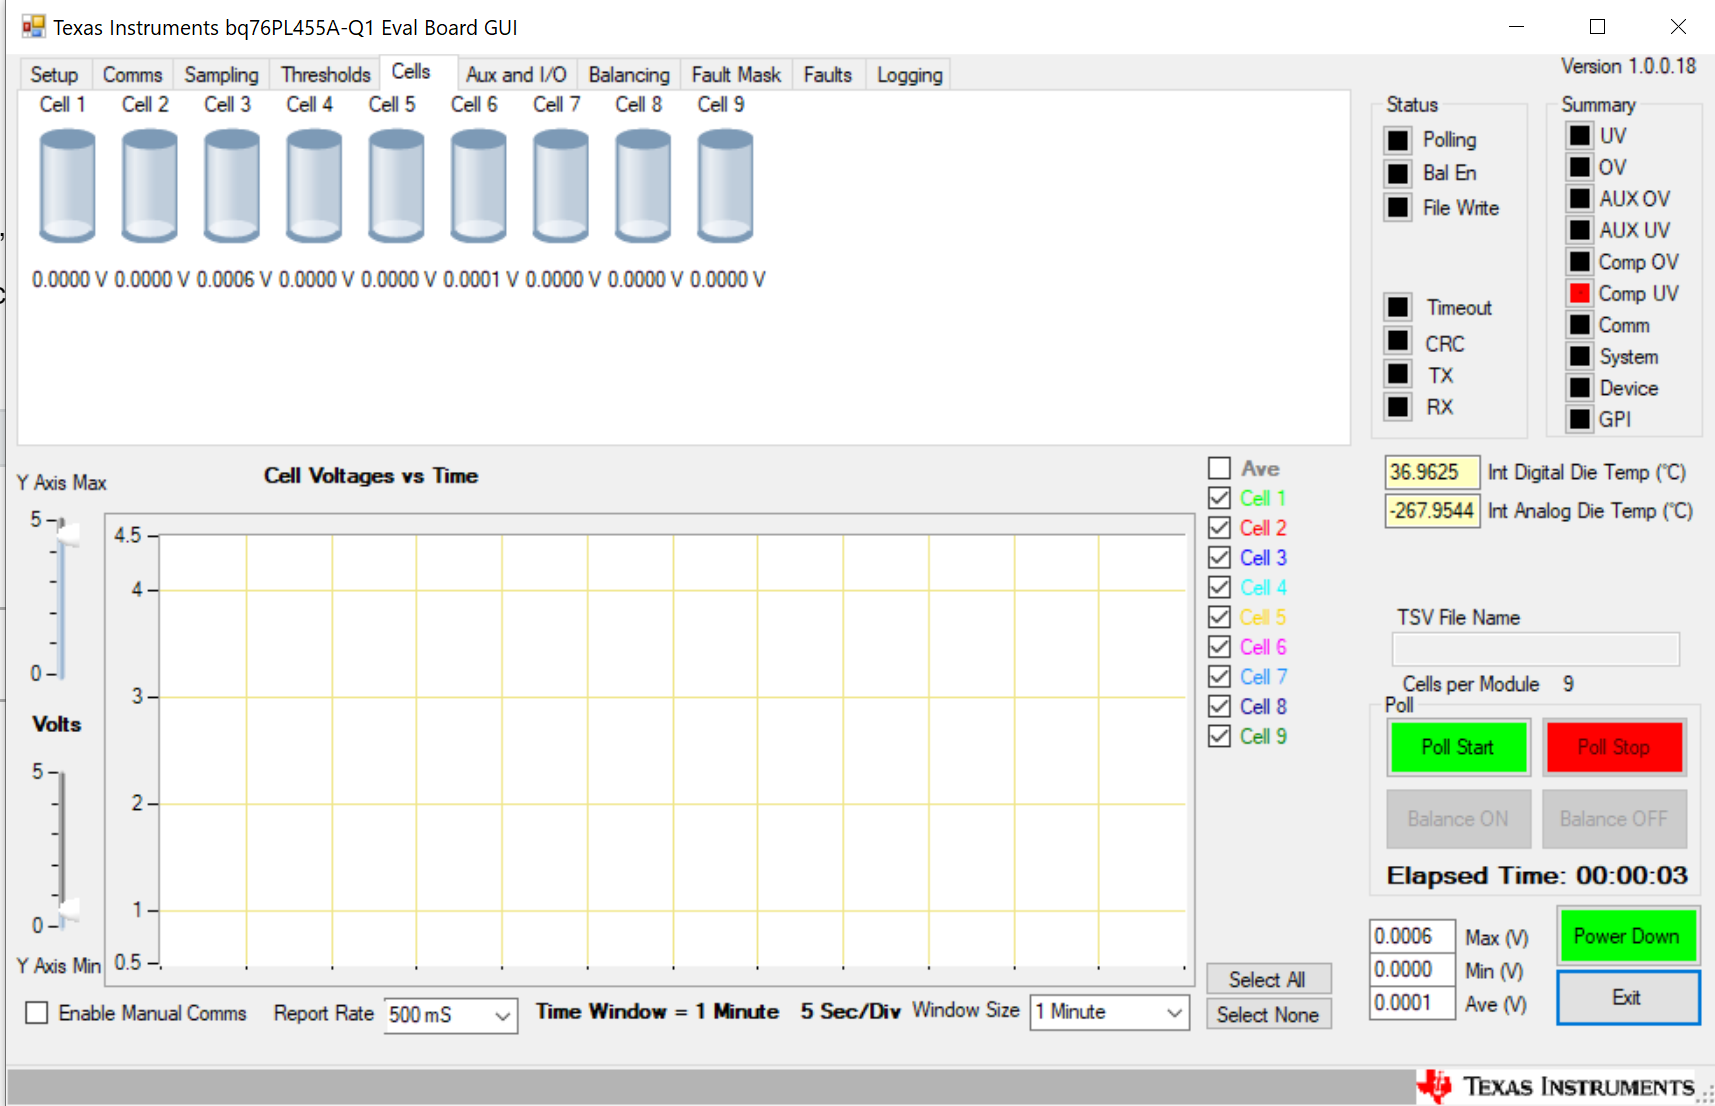This screenshot has width=1715, height=1106.
Task: Click the red Comp UV summary indicator
Action: click(1580, 293)
